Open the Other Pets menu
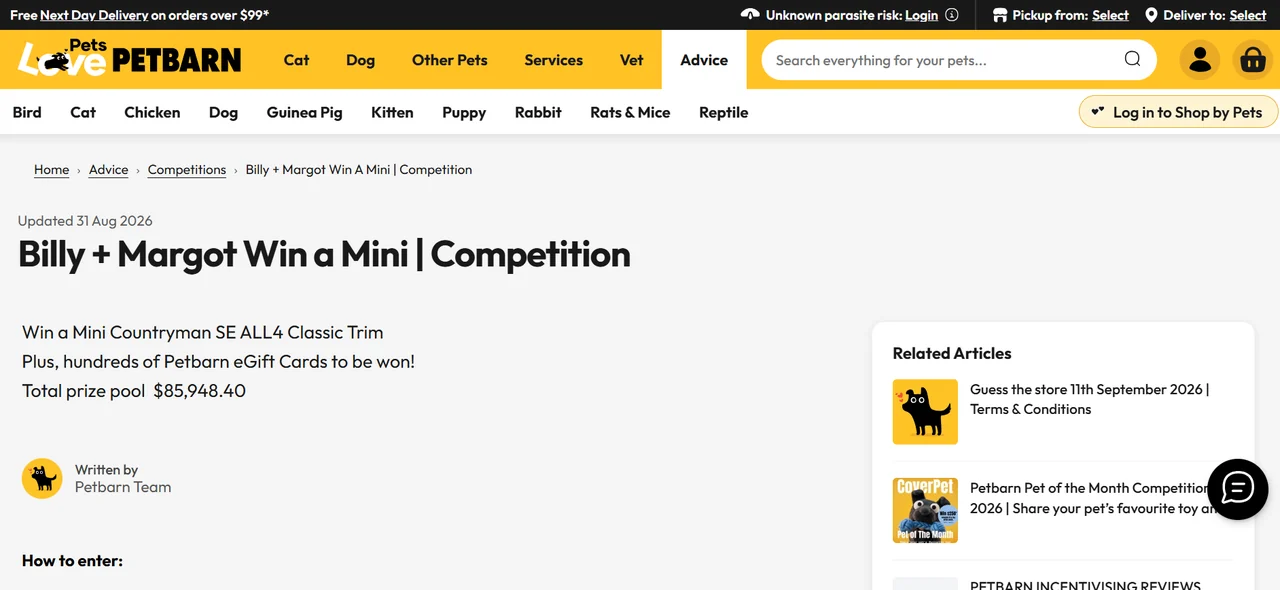Screen dimensions: 1280x590 [450, 60]
